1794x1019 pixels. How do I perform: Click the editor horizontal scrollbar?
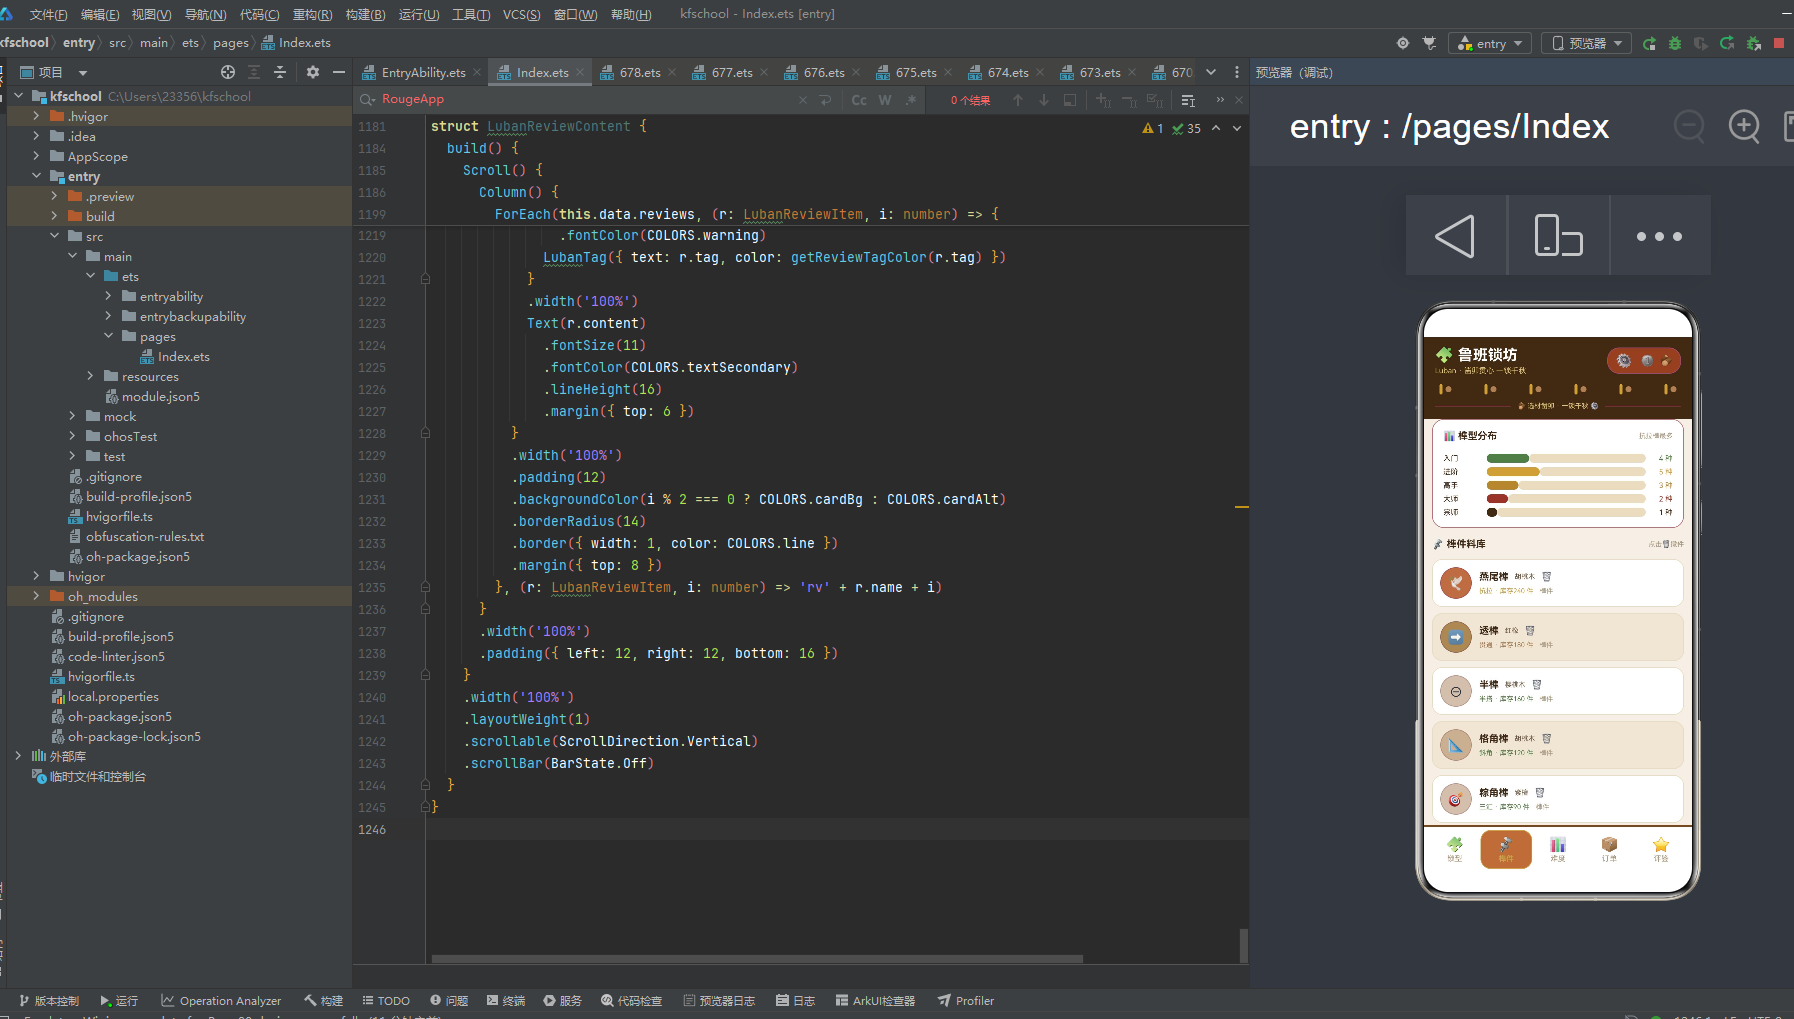(757, 958)
